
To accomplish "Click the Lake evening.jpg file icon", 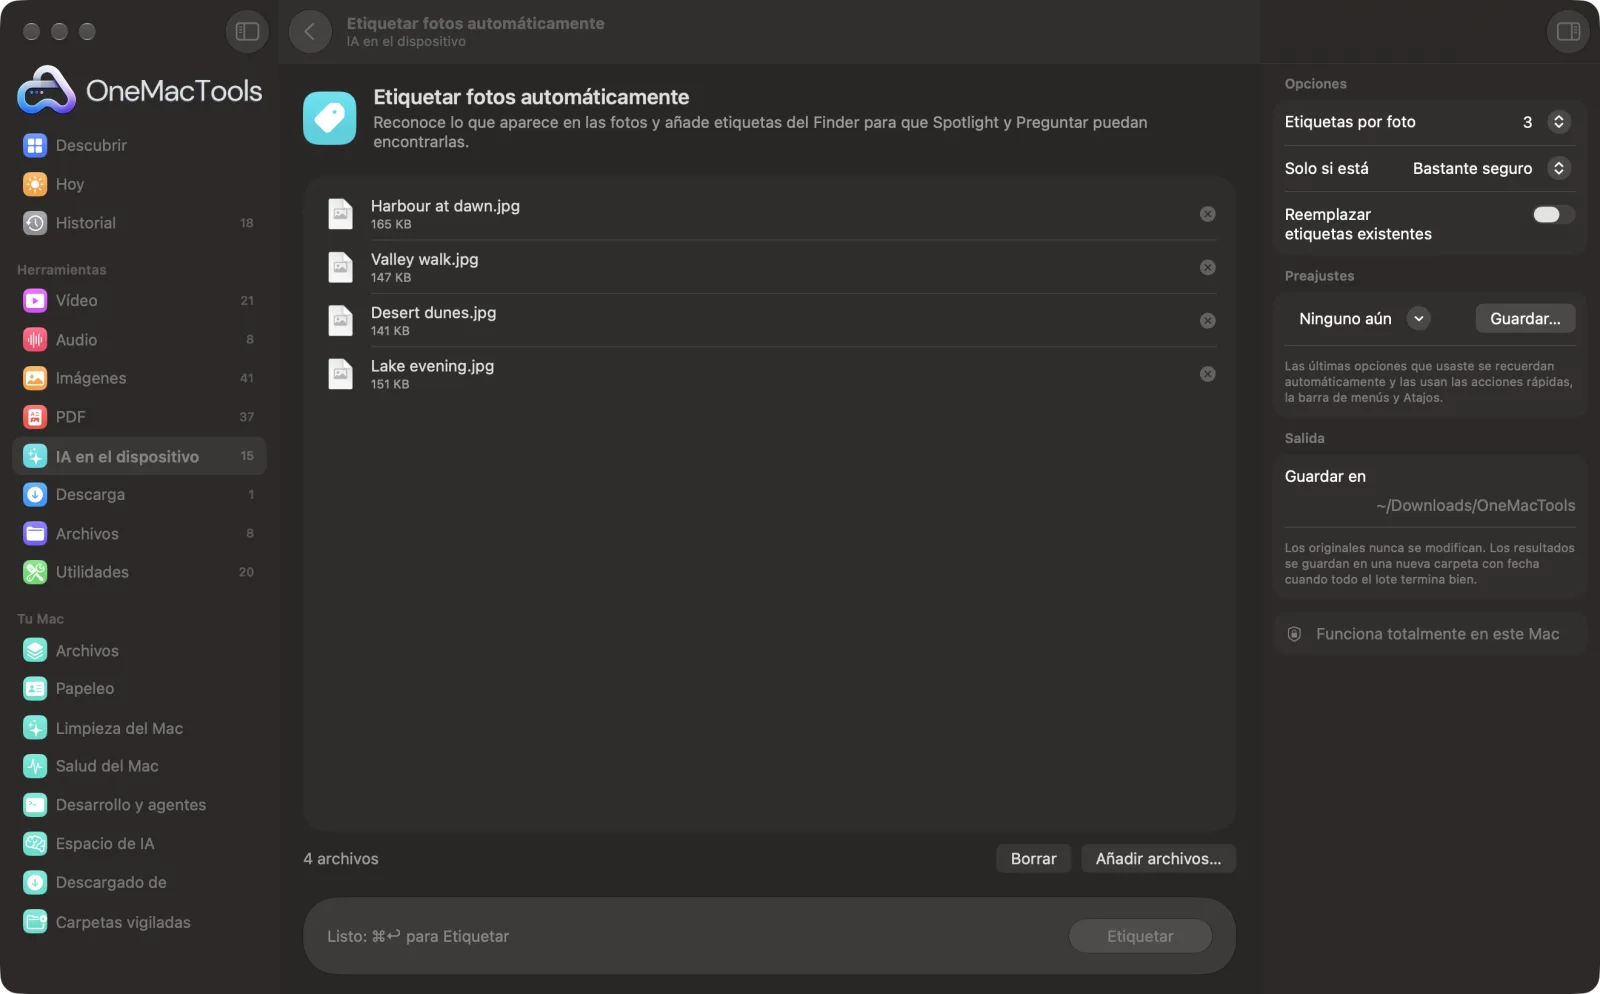I will 341,374.
